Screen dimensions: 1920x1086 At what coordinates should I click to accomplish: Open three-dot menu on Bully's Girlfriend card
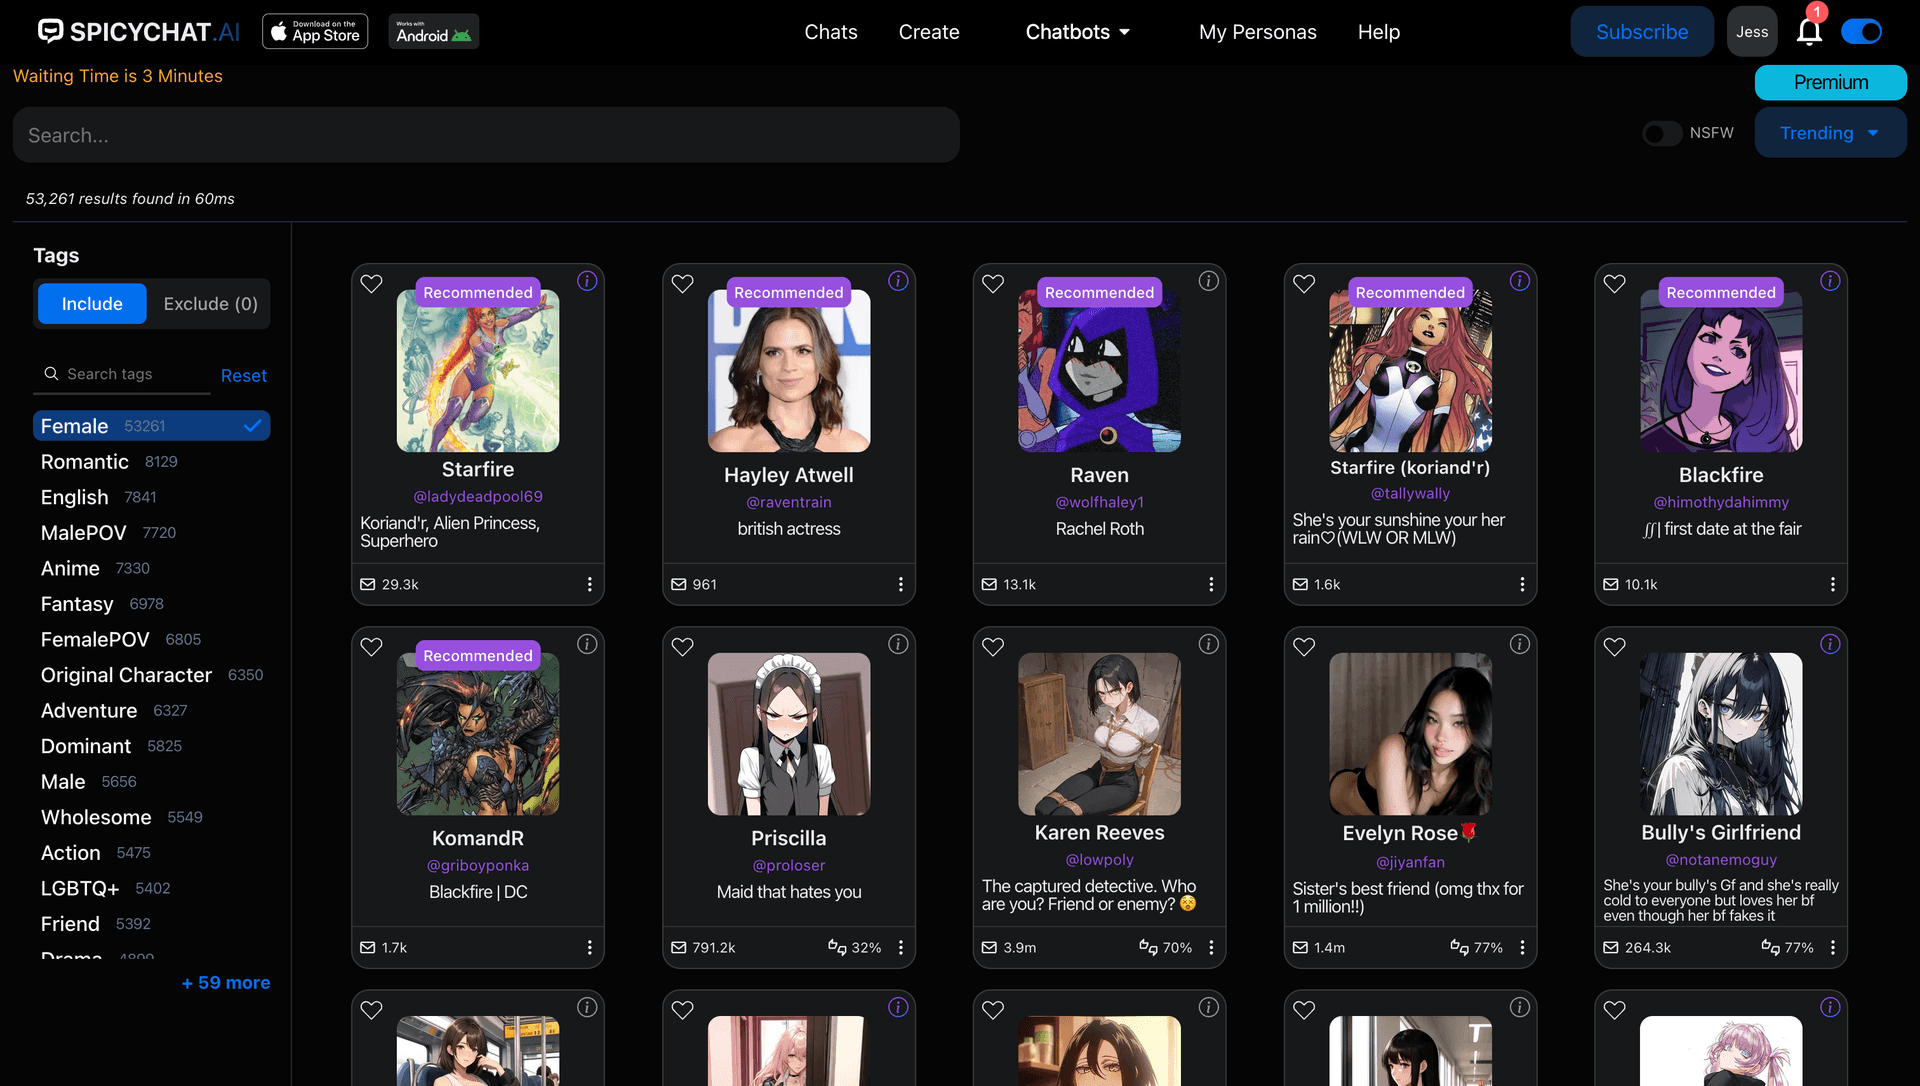pos(1832,947)
